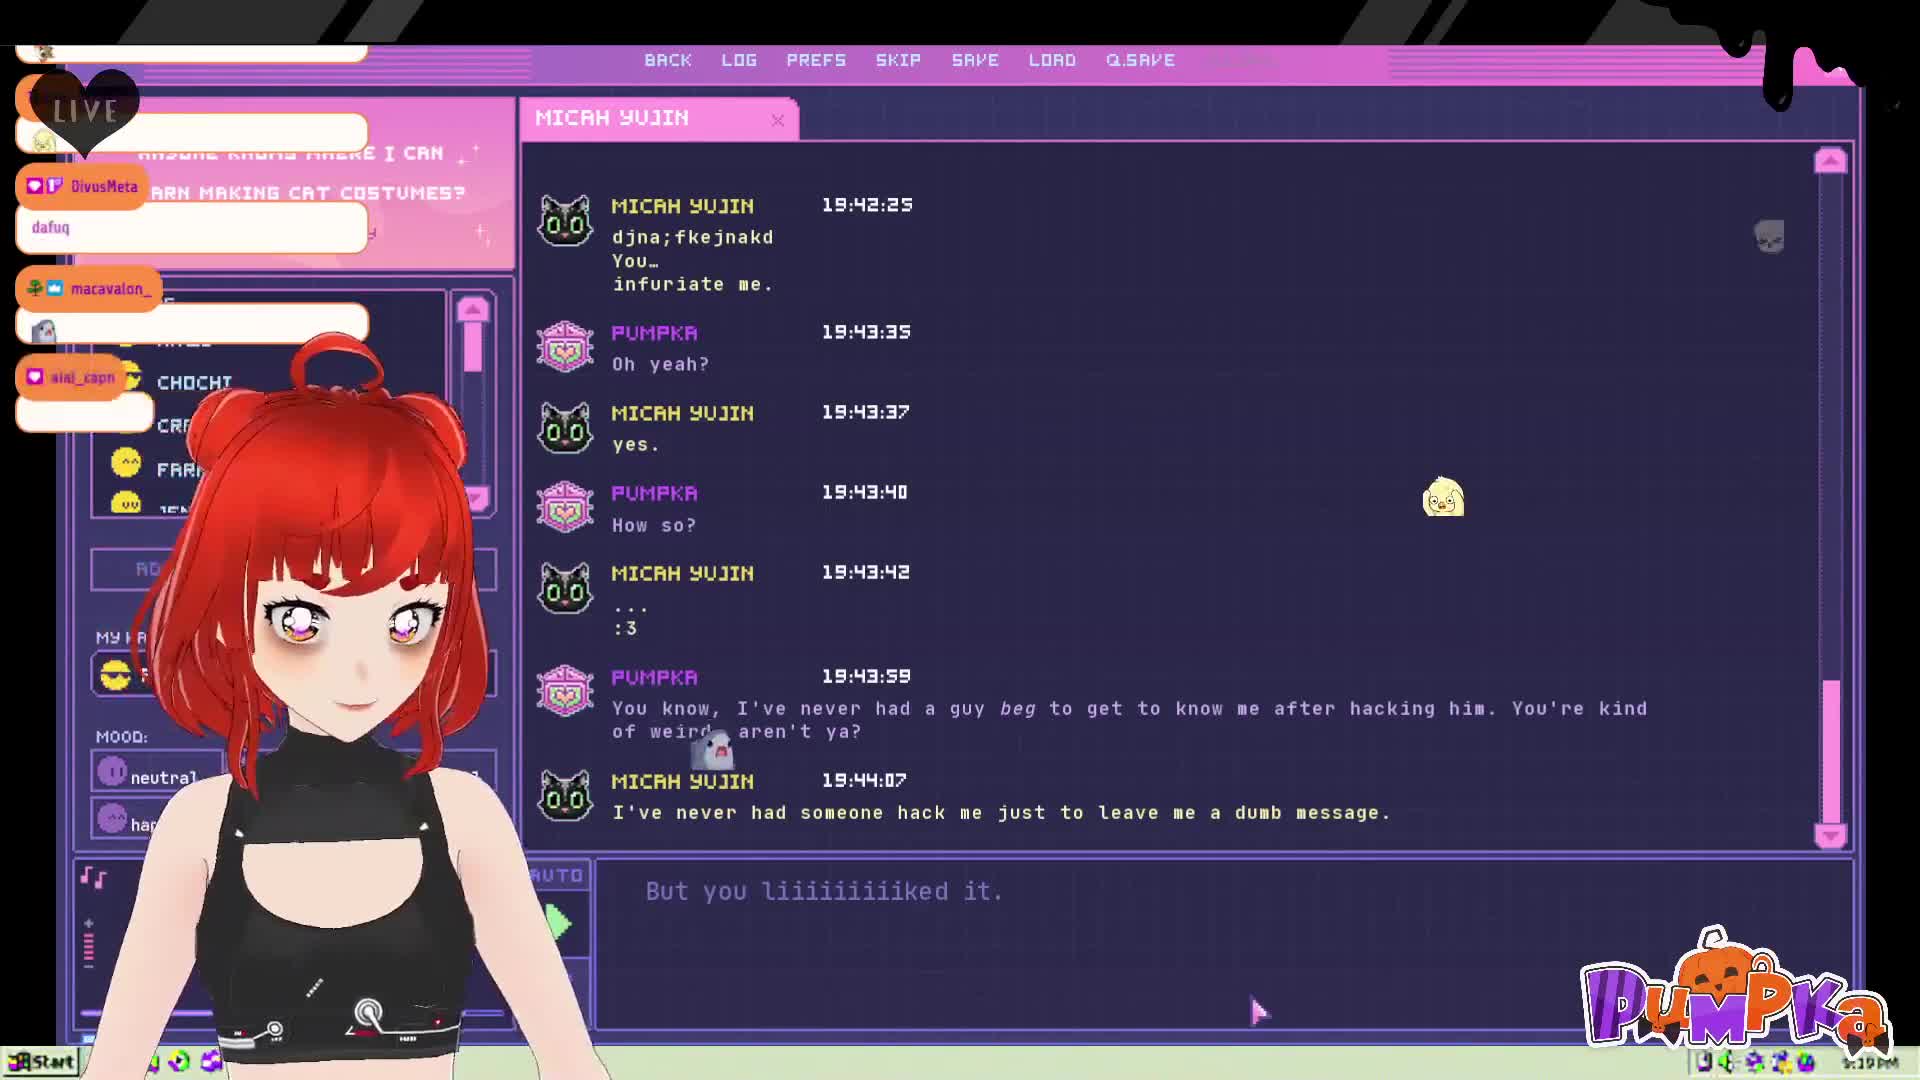Open the LOG menu item

[739, 60]
